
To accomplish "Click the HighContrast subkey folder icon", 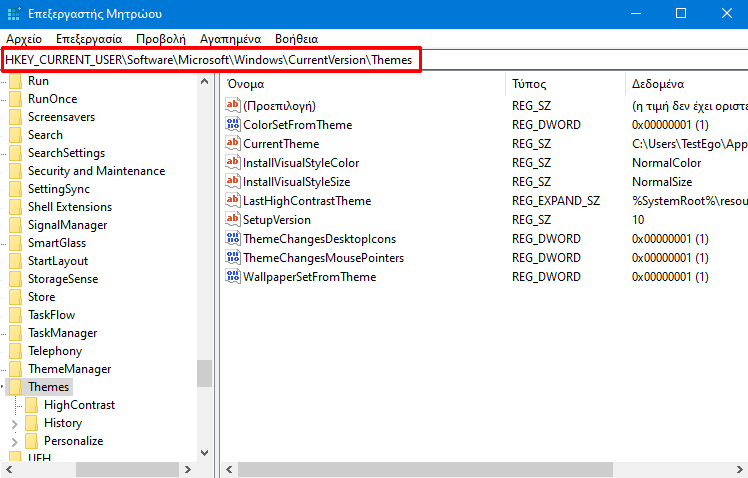I will coord(31,405).
